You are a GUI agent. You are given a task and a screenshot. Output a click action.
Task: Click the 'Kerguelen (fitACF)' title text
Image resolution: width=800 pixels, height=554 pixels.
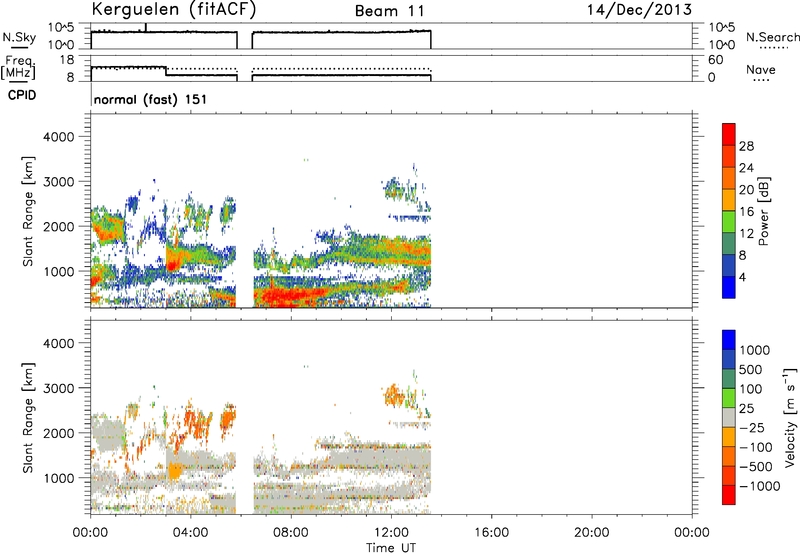click(174, 10)
